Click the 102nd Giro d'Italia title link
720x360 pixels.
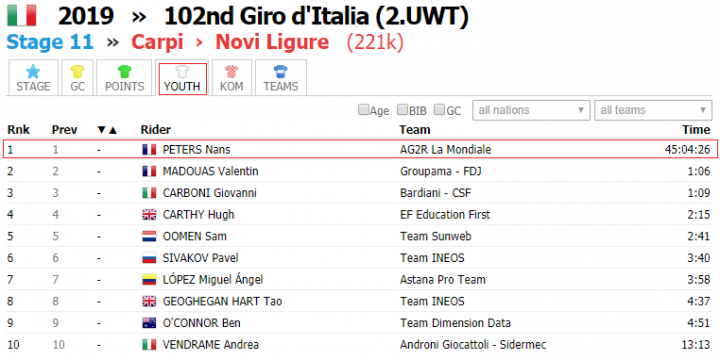pyautogui.click(x=316, y=16)
